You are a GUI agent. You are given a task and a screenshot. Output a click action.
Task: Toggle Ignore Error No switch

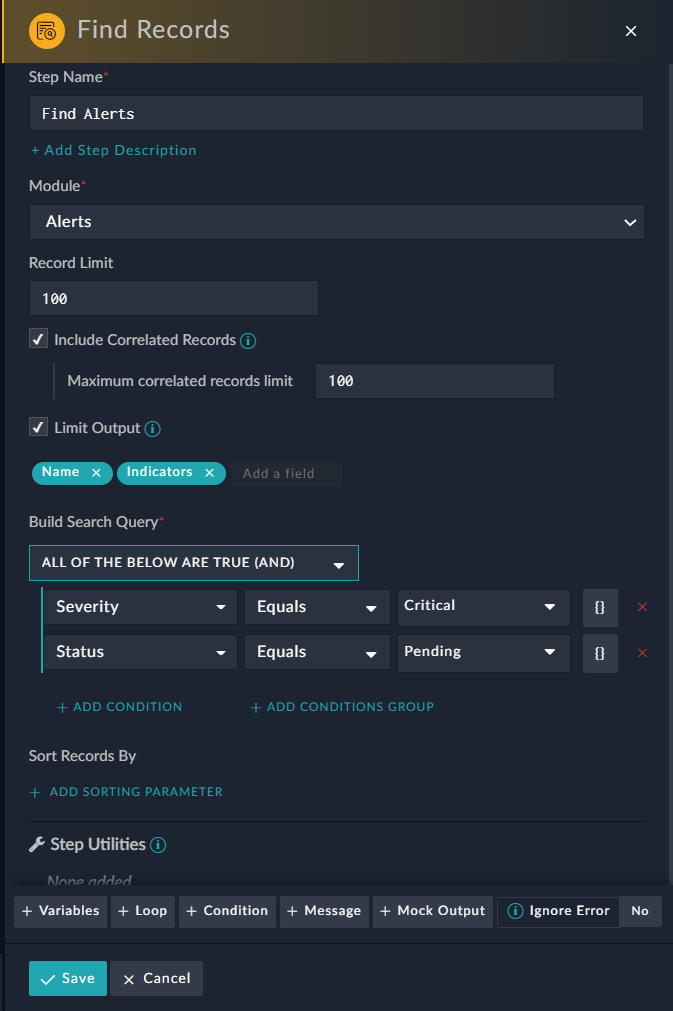(x=640, y=911)
